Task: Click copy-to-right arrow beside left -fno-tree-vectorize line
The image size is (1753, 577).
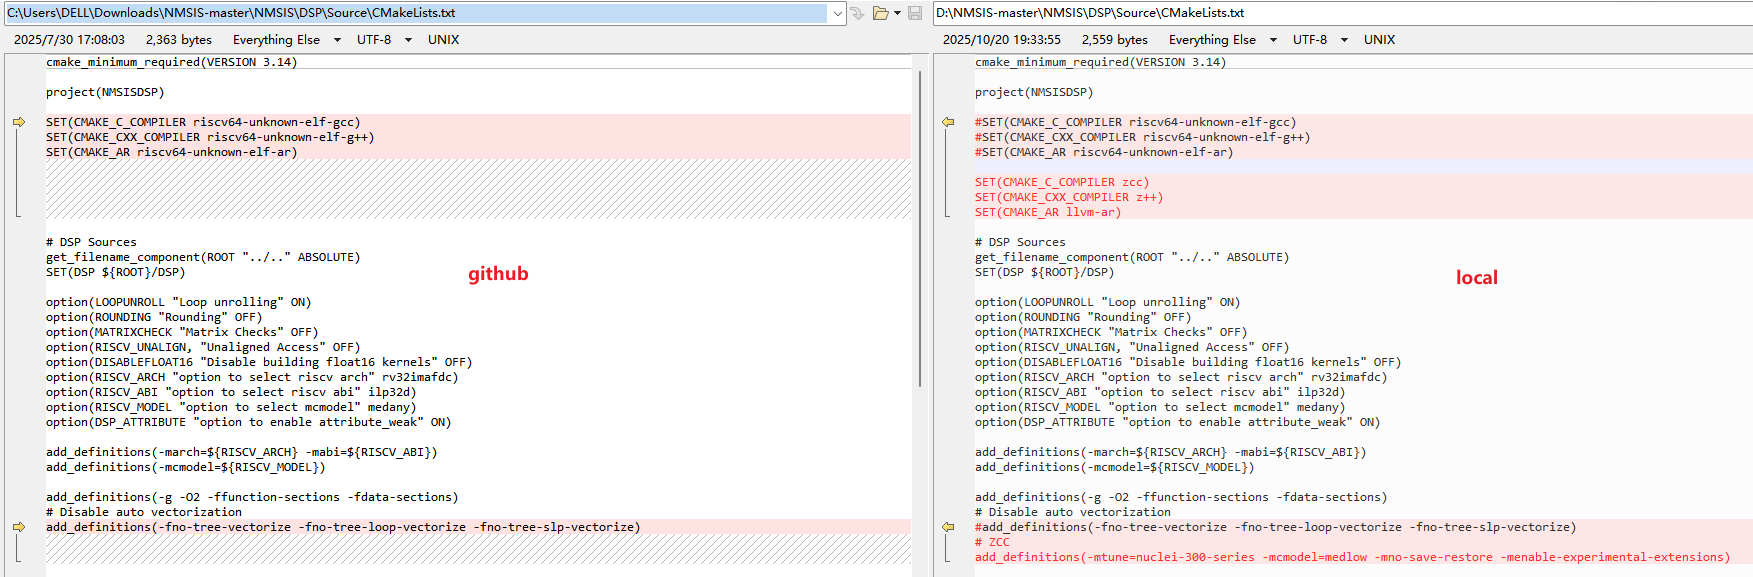Action: coord(18,527)
